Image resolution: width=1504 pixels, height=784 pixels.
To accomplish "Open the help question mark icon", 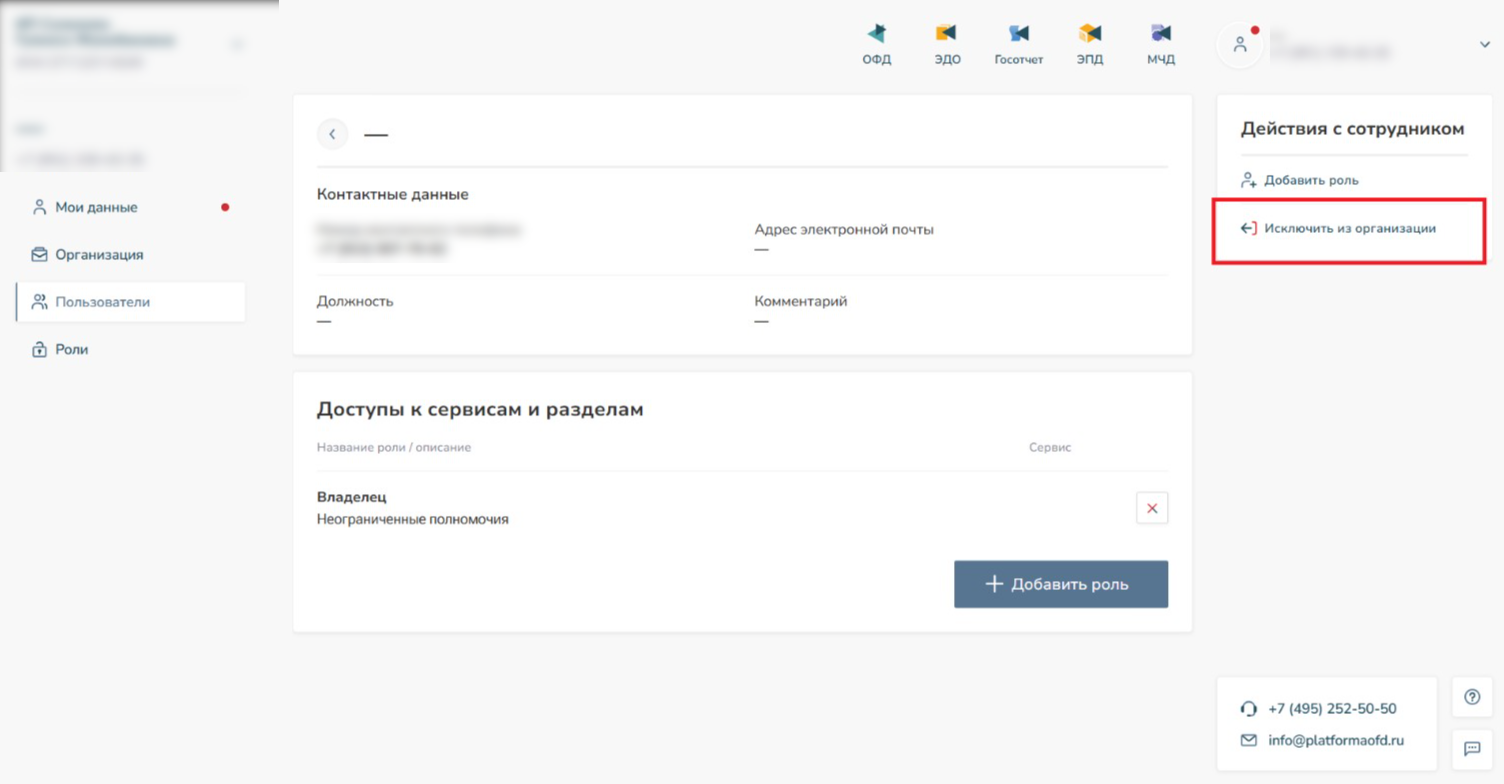I will [1472, 697].
